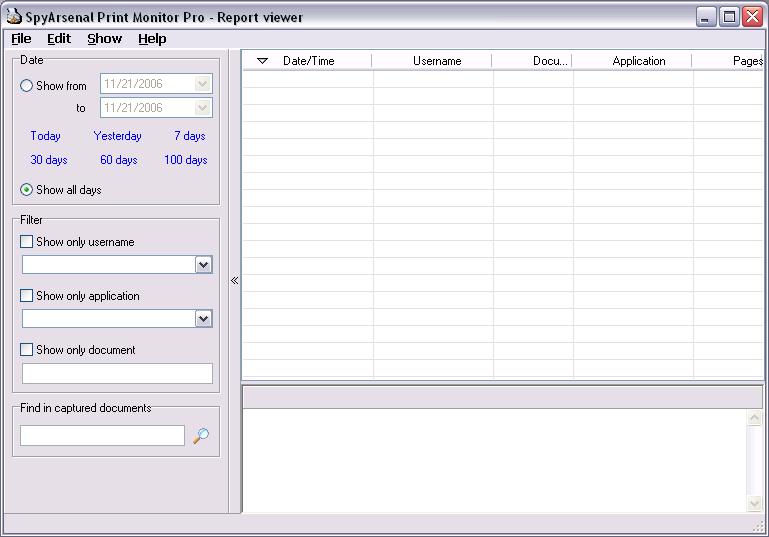Viewport: 769px width, 537px height.
Task: Open the Show menu
Action: point(104,39)
